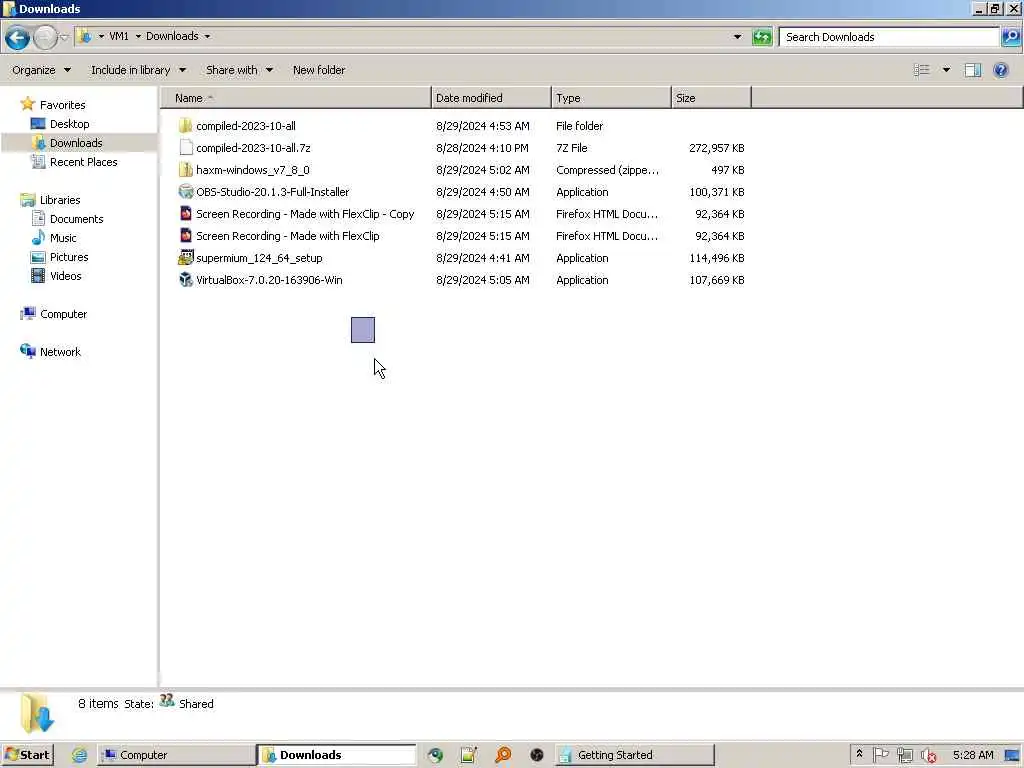Sort files by Size column
The image size is (1024, 768).
coord(711,98)
